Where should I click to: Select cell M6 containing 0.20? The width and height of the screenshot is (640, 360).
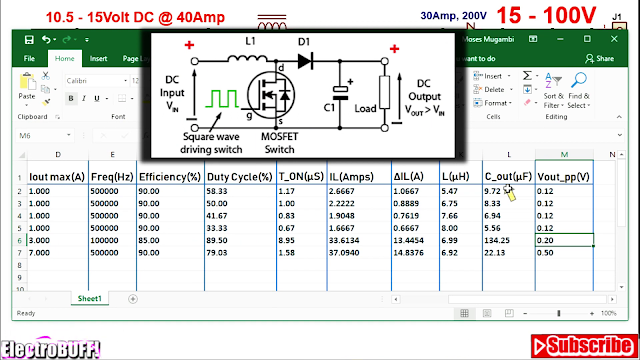pos(564,240)
